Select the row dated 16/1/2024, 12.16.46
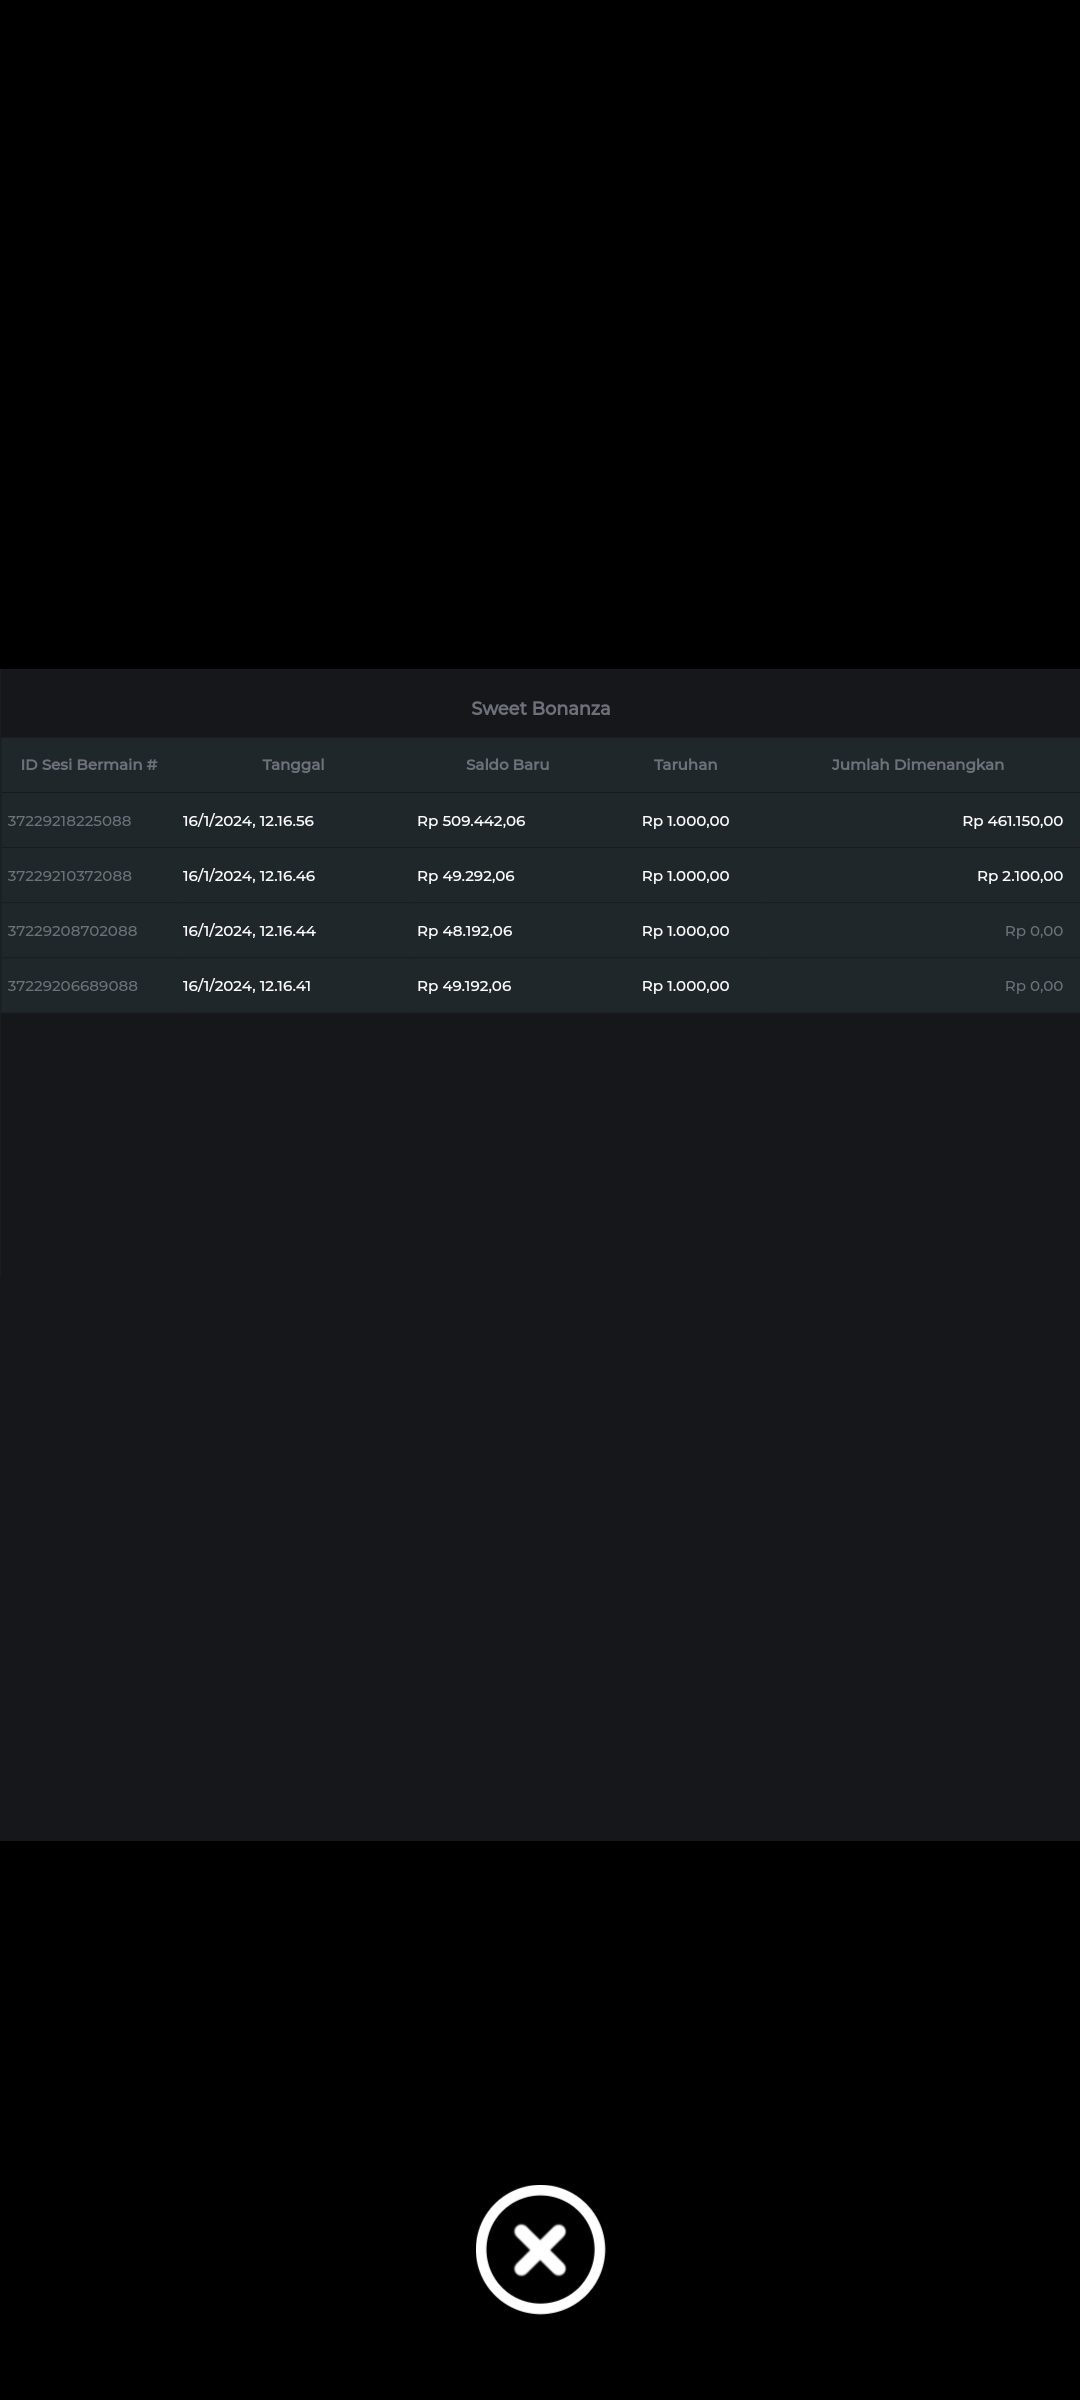 click(248, 875)
